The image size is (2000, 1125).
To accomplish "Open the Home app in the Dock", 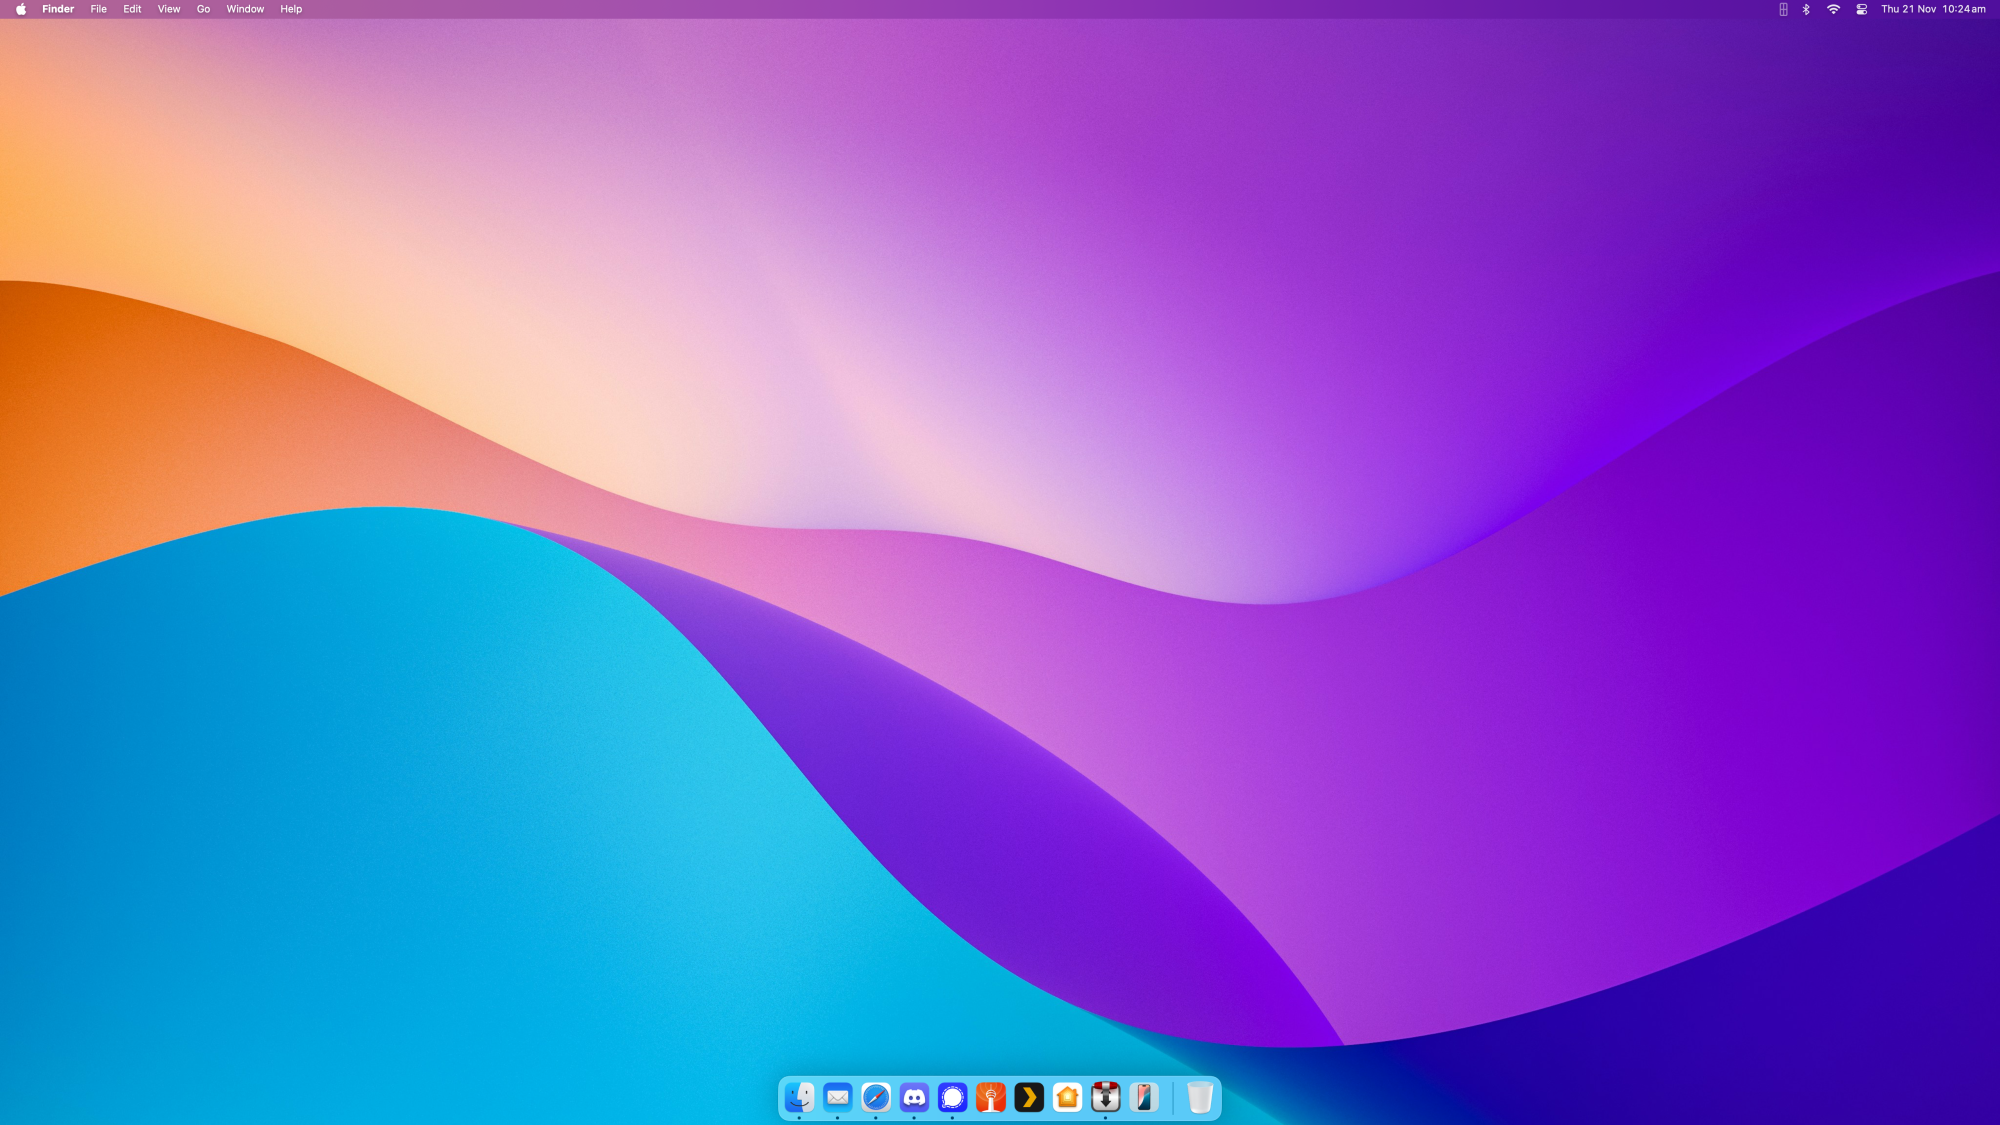I will pos(1068,1097).
